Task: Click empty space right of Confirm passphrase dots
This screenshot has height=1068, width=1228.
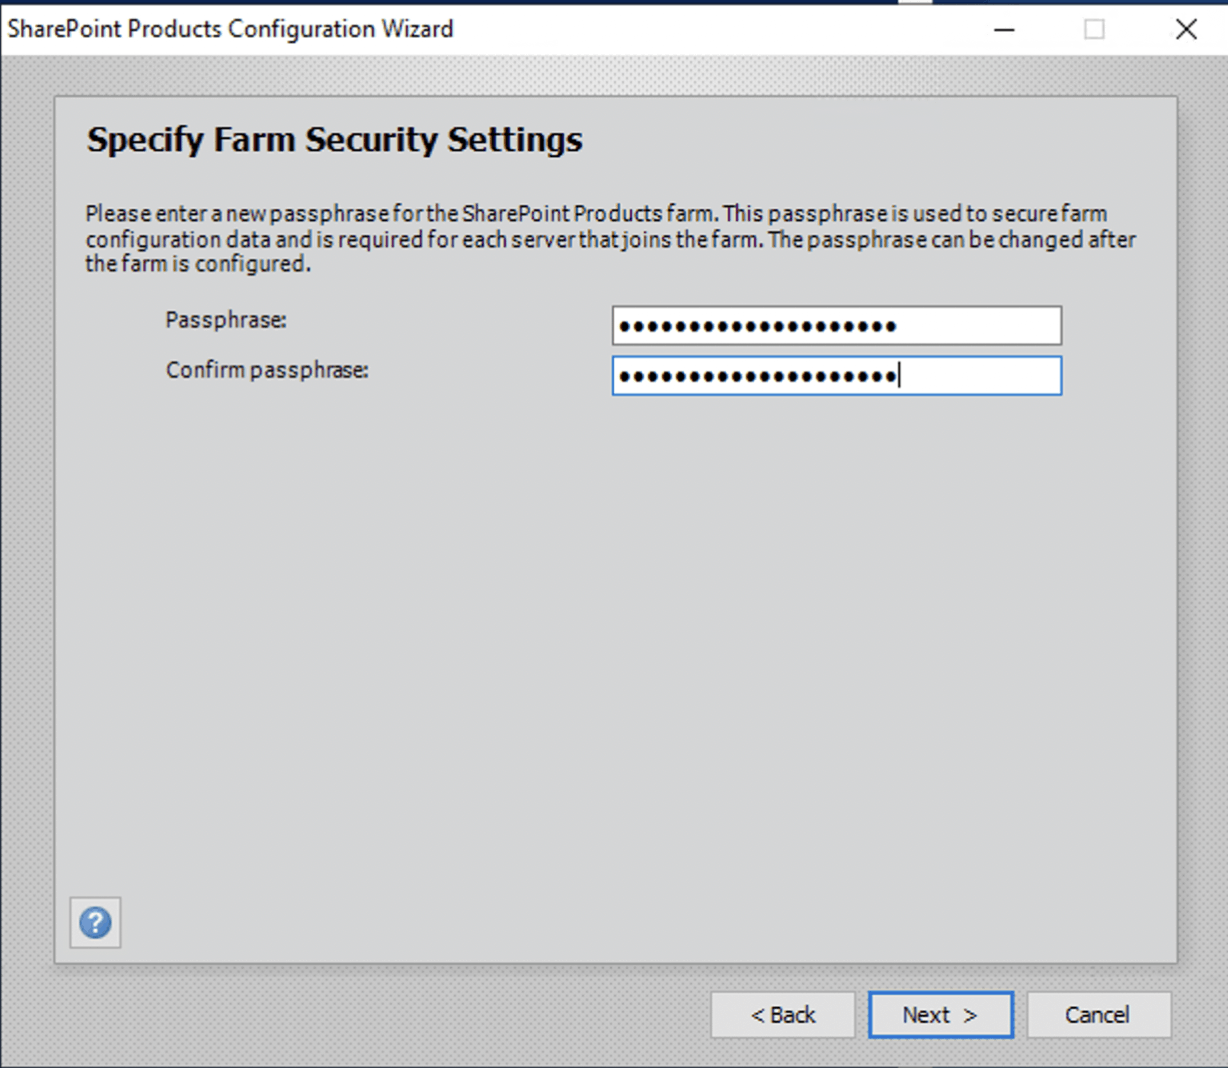Action: 980,376
